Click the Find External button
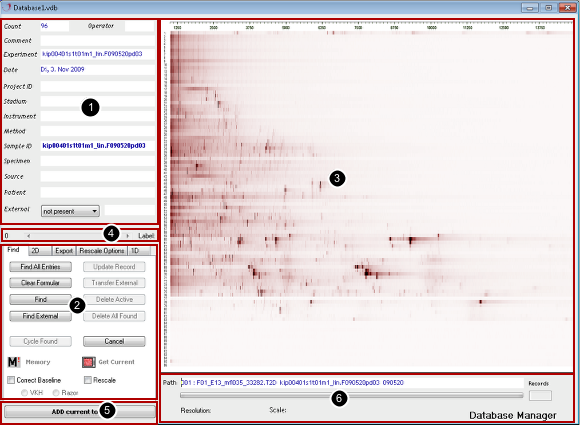580x425 pixels. tap(40, 316)
